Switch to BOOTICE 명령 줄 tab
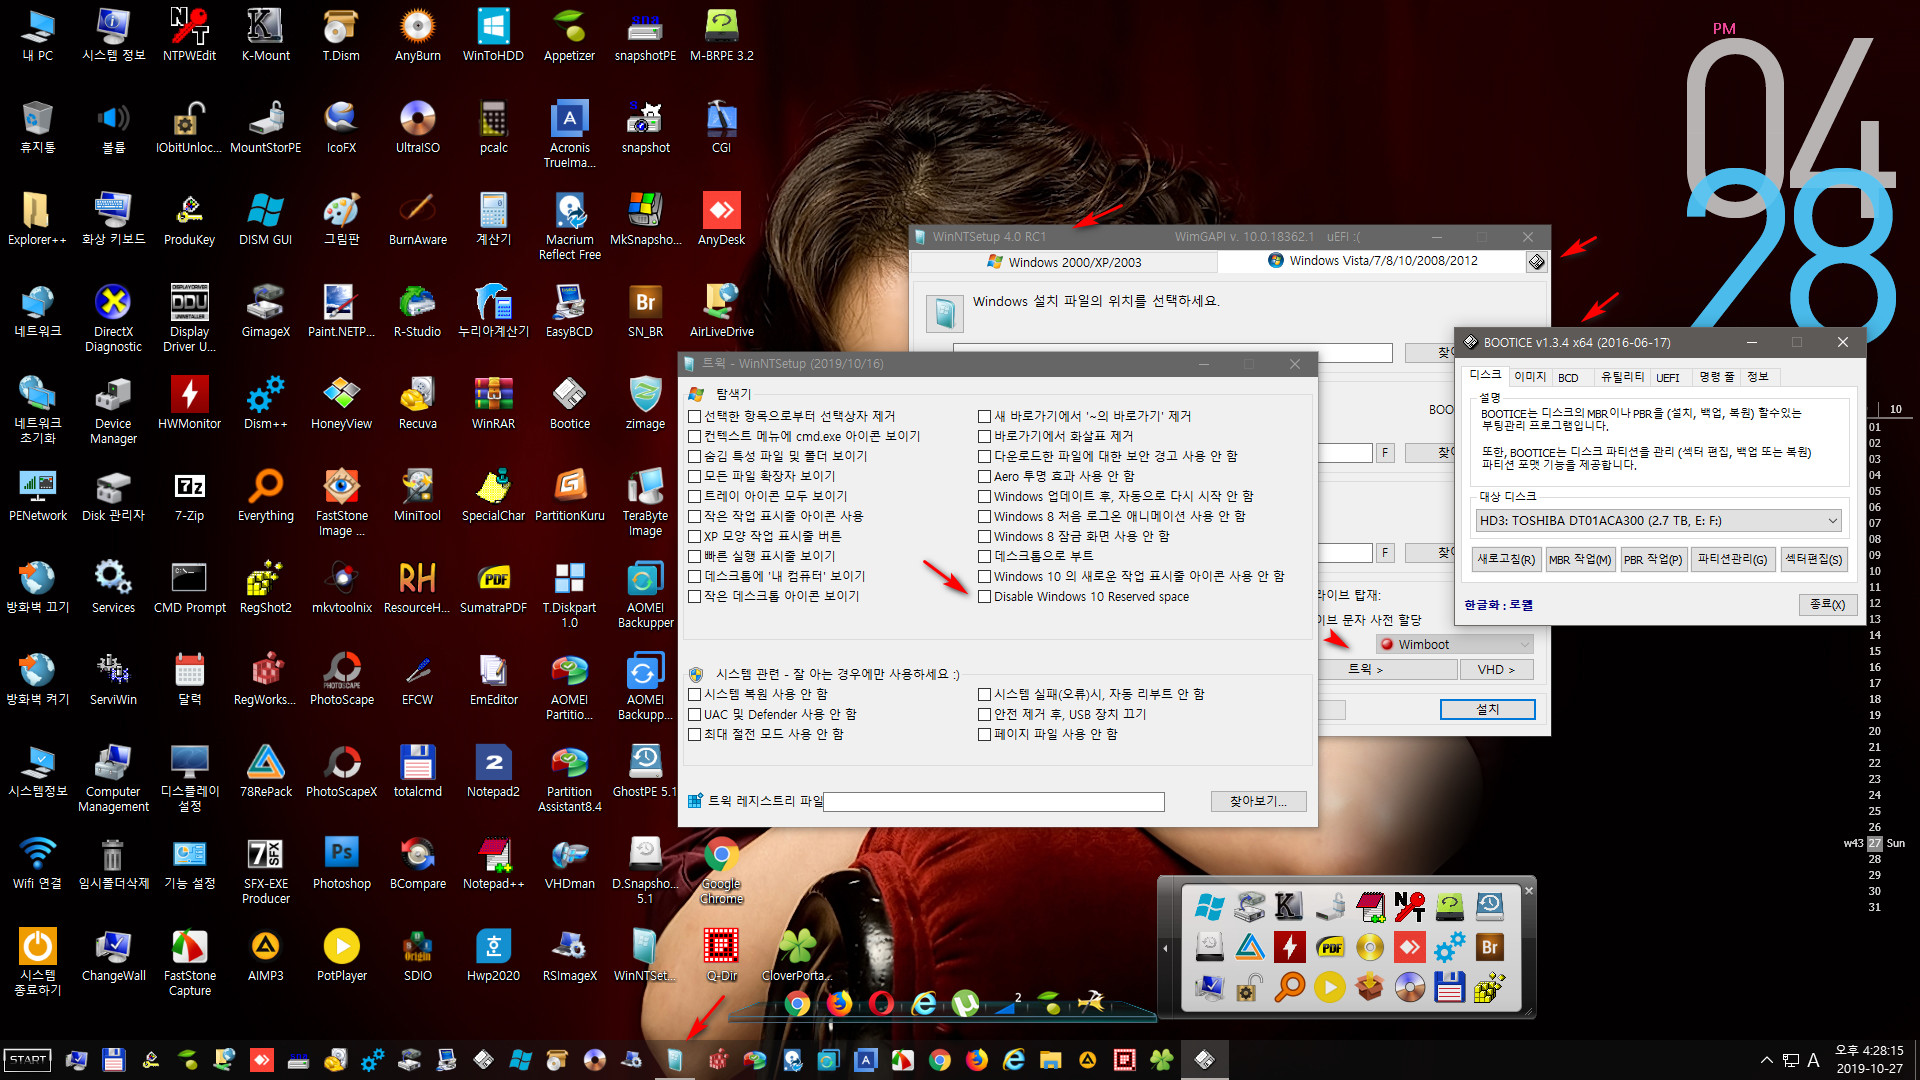The width and height of the screenshot is (1920, 1080). (1716, 377)
